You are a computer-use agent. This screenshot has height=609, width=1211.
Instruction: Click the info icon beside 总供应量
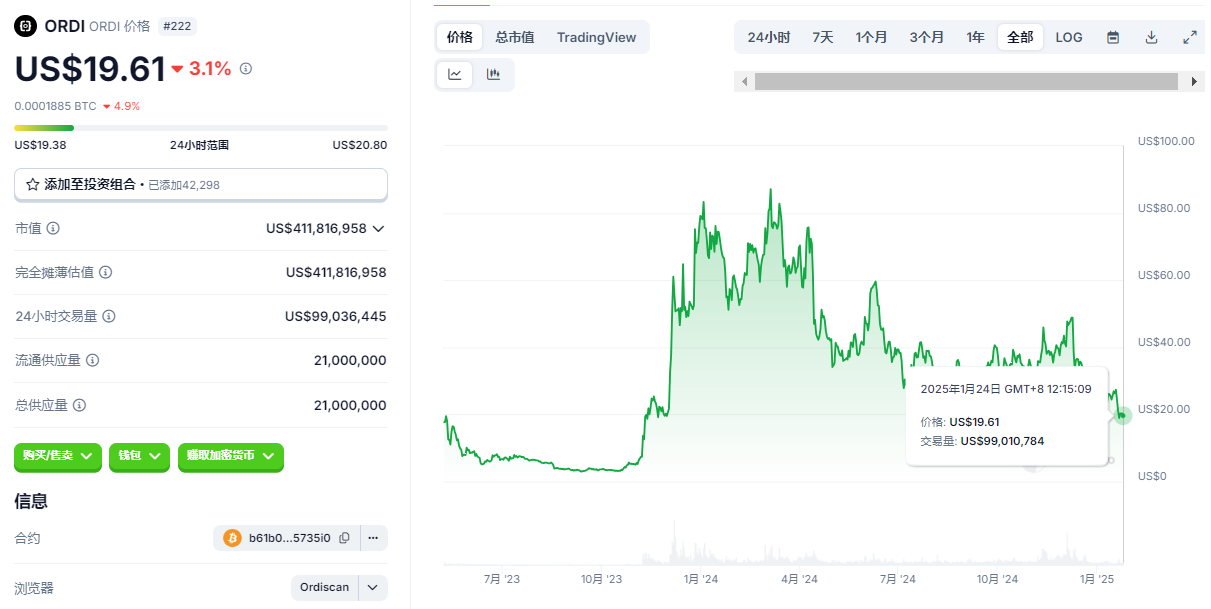(x=79, y=405)
